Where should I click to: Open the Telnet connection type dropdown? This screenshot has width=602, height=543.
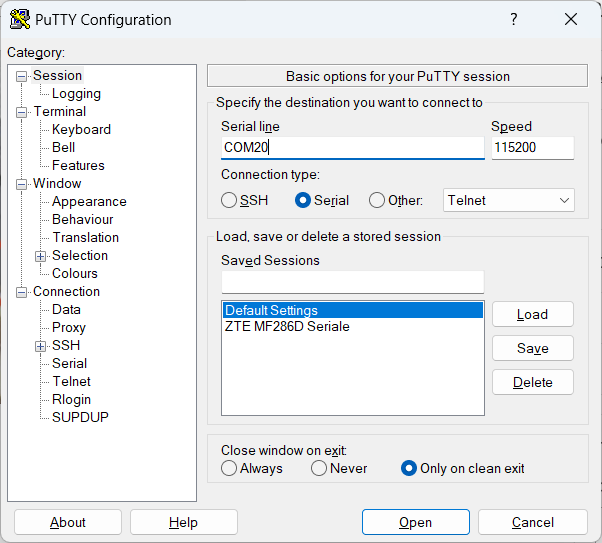[x=509, y=200]
